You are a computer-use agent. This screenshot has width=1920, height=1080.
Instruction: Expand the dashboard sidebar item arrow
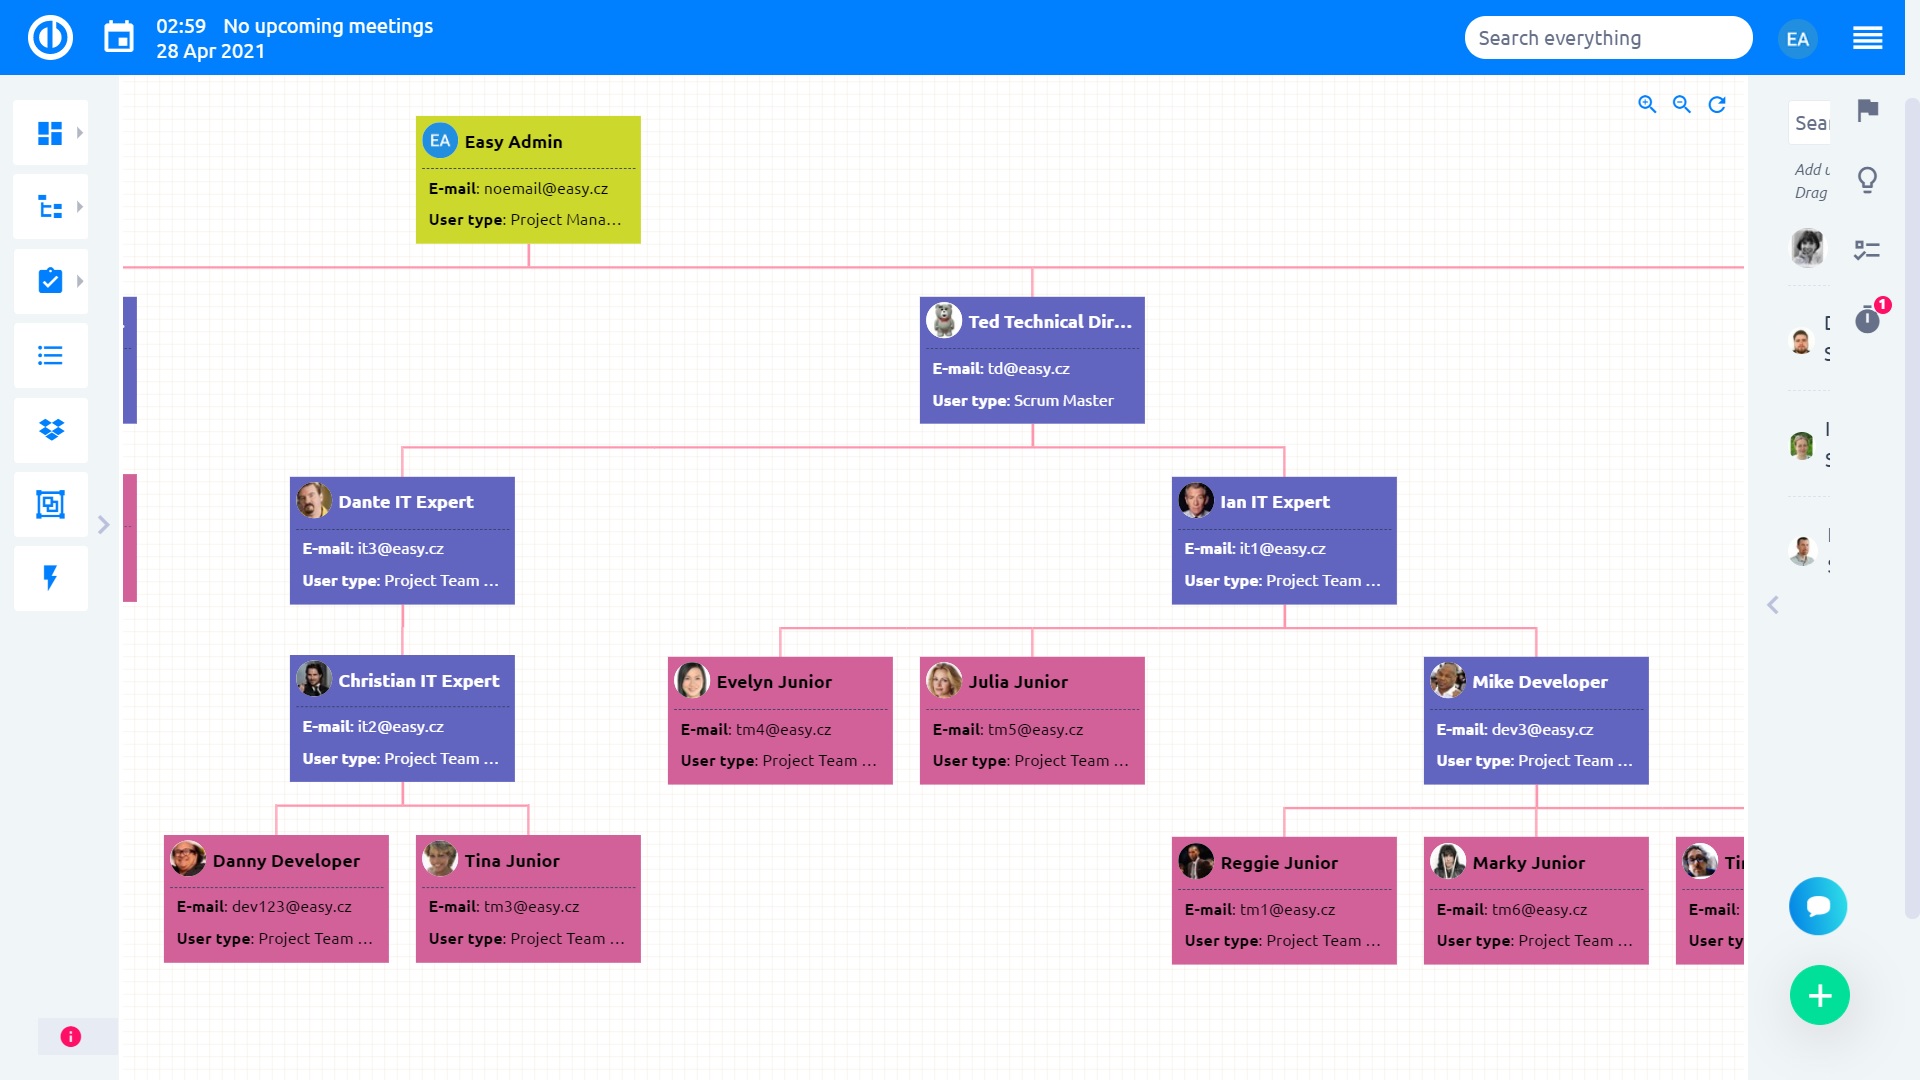point(80,133)
